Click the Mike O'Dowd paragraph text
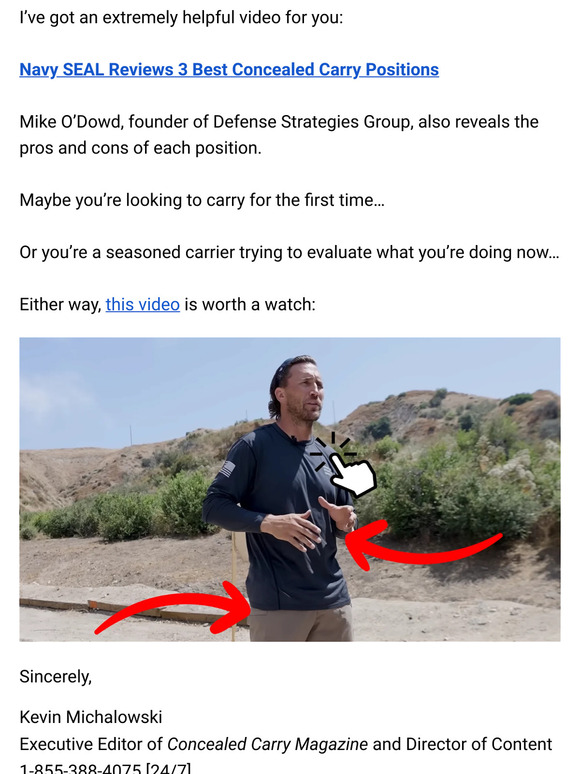The height and width of the screenshot is (774, 580). tap(279, 135)
